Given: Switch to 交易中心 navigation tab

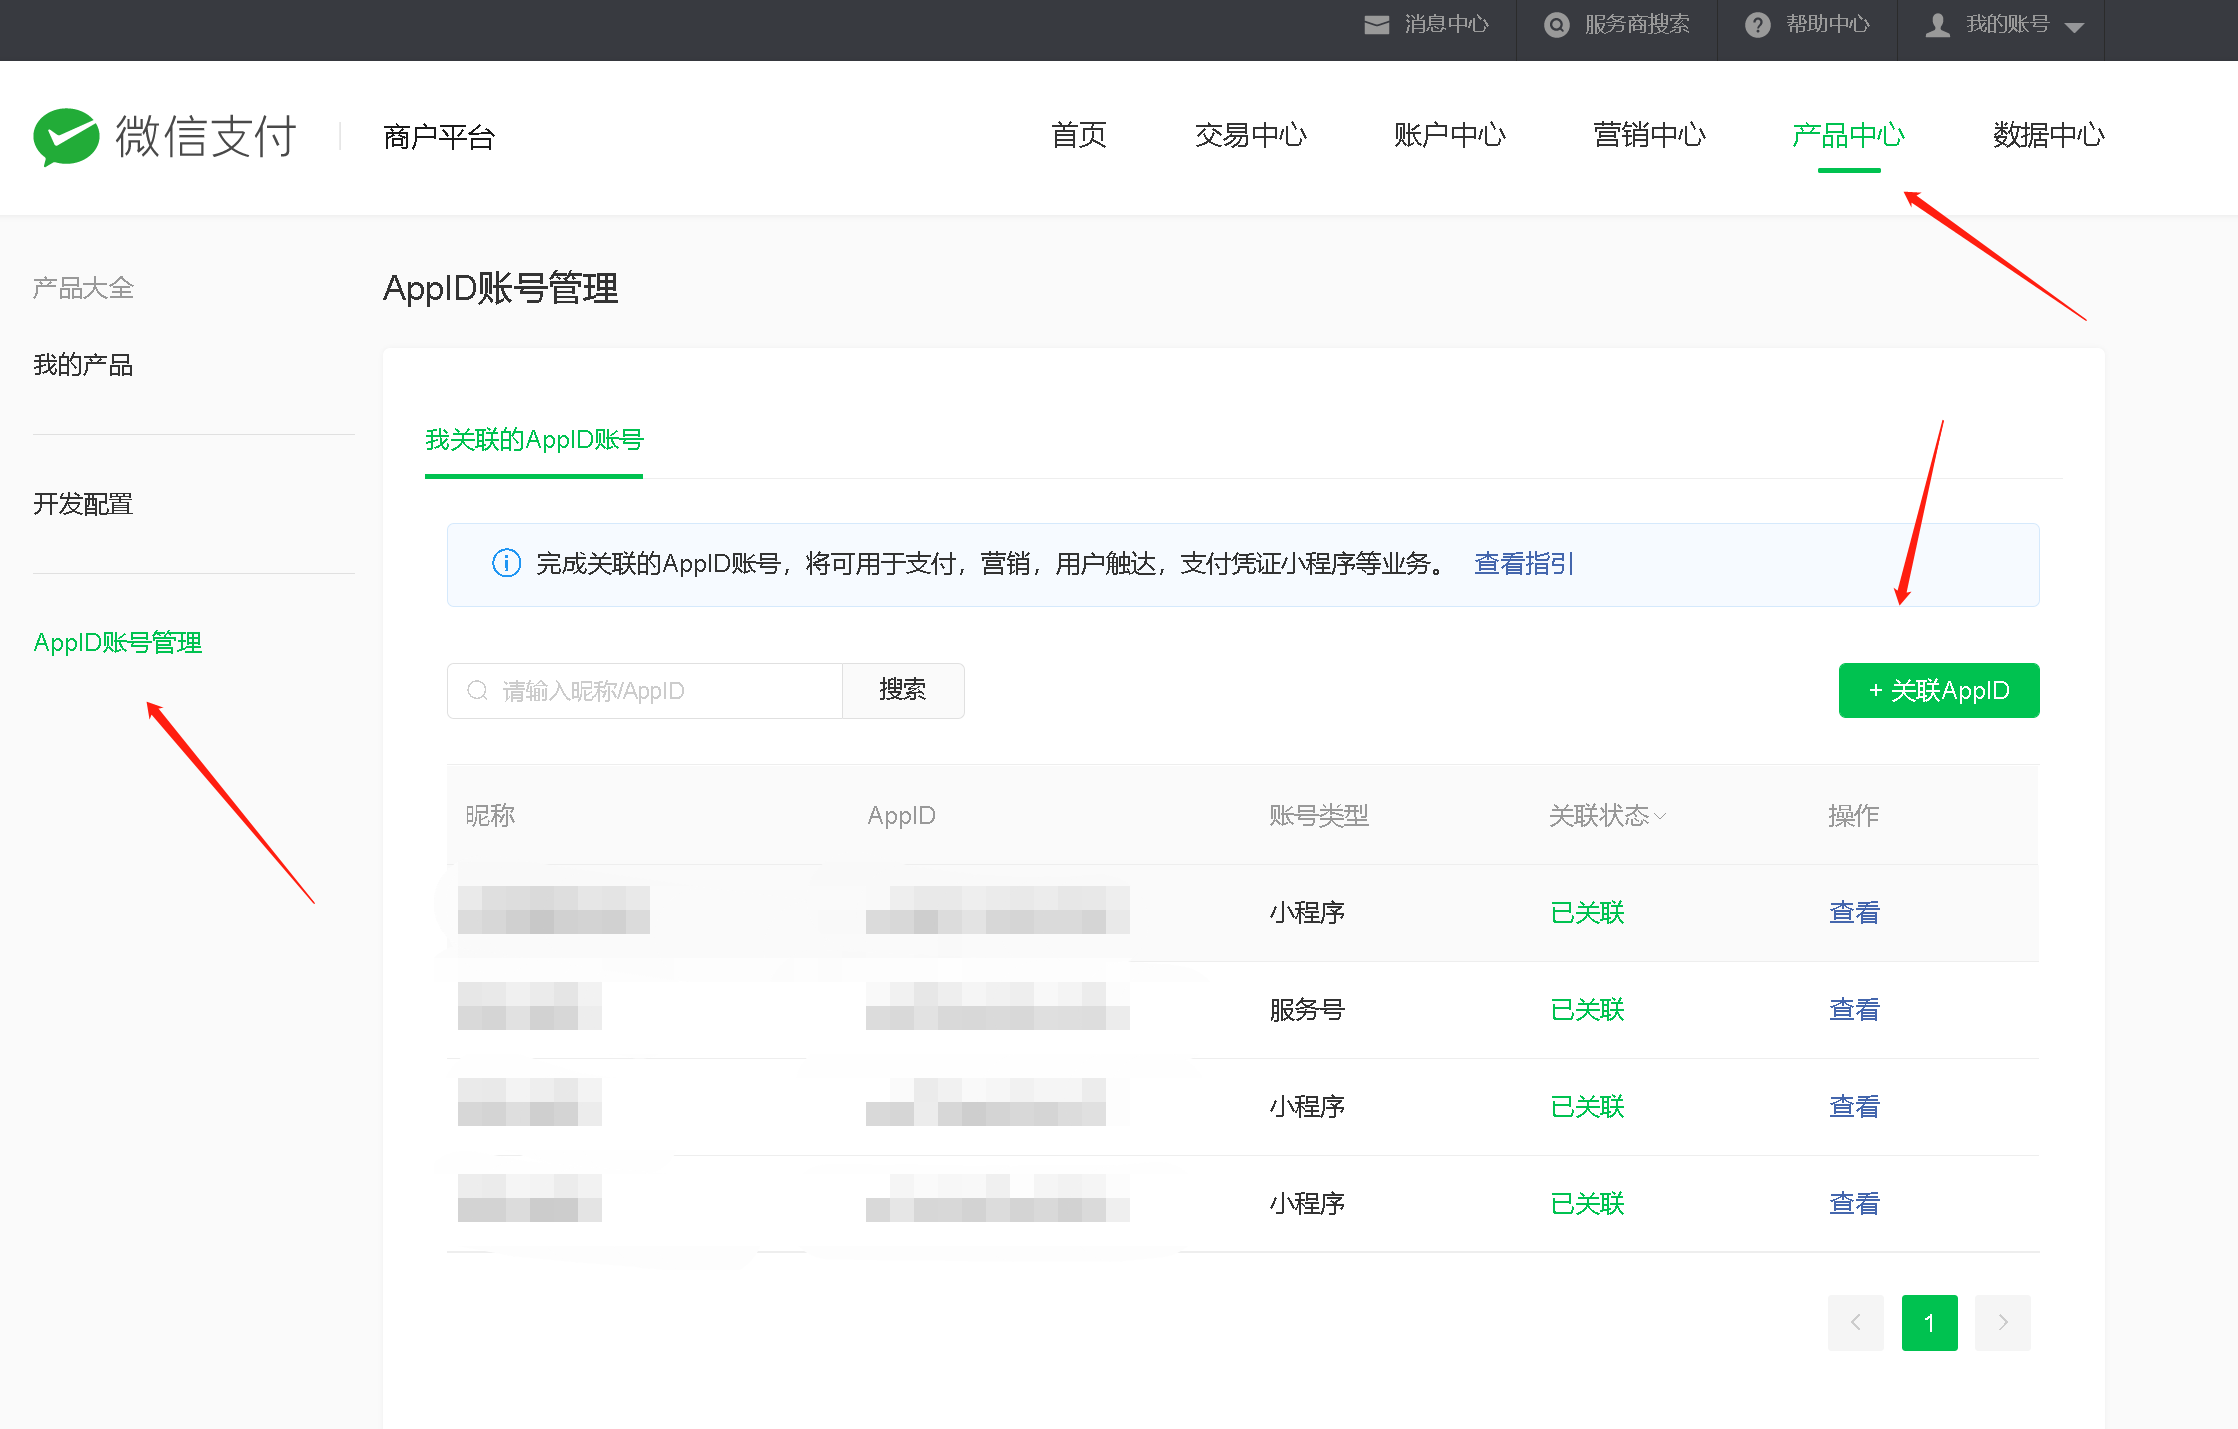Looking at the screenshot, I should 1250,135.
